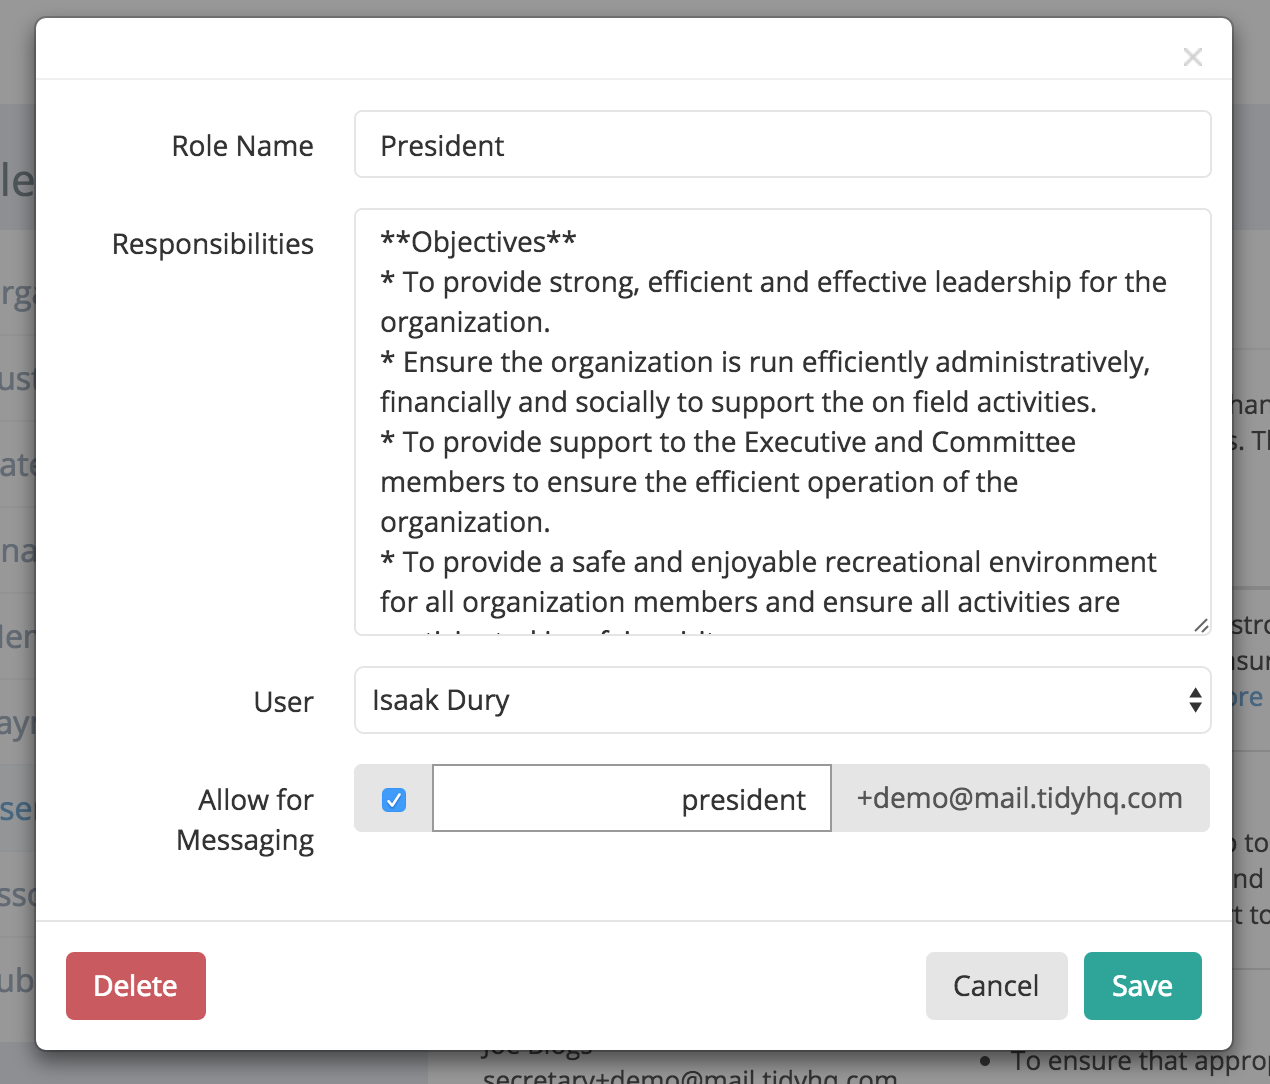
Task: Delete the President role
Action: [135, 986]
